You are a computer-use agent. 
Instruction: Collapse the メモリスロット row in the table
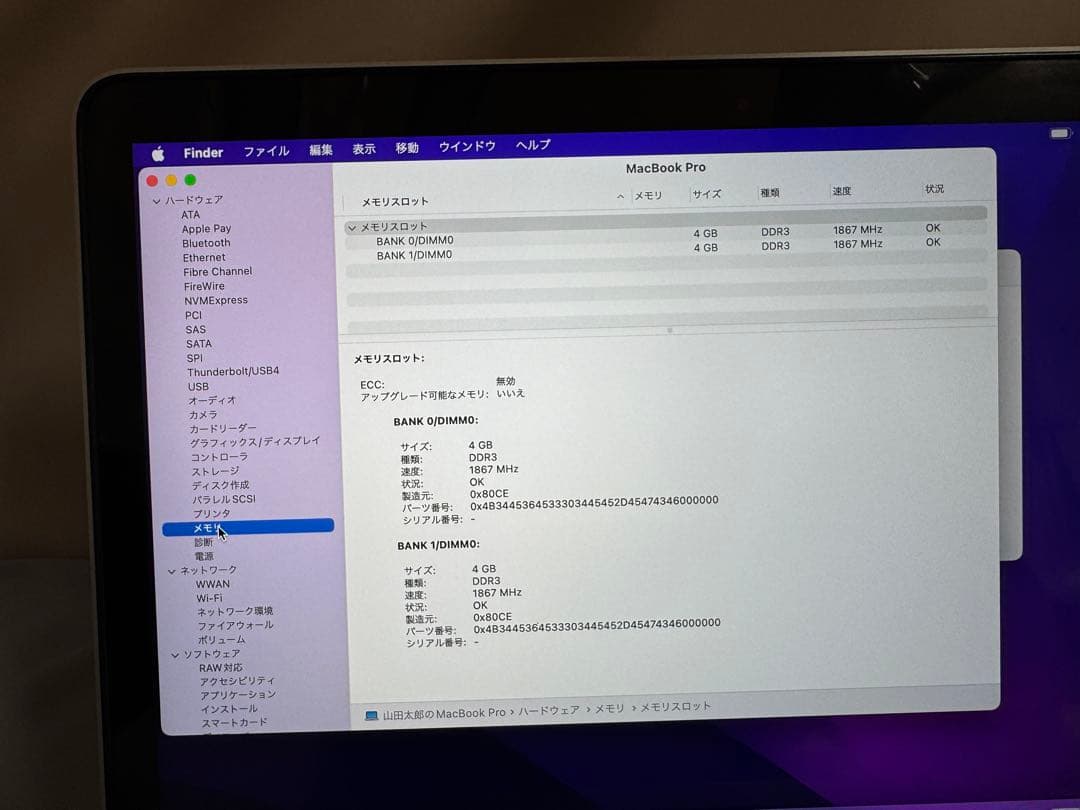[353, 227]
